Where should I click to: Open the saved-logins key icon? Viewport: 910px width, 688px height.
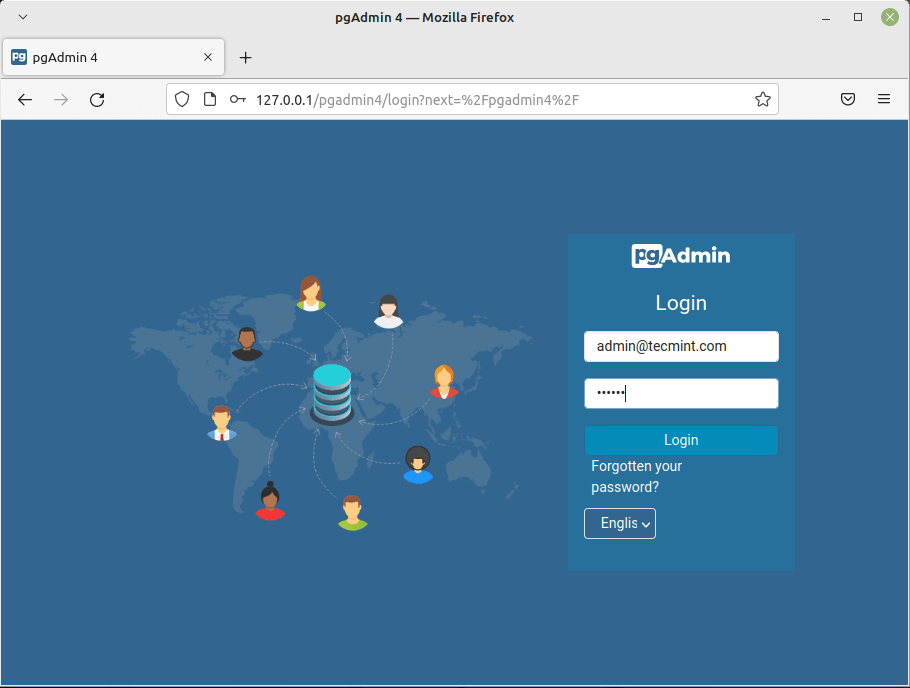[237, 99]
